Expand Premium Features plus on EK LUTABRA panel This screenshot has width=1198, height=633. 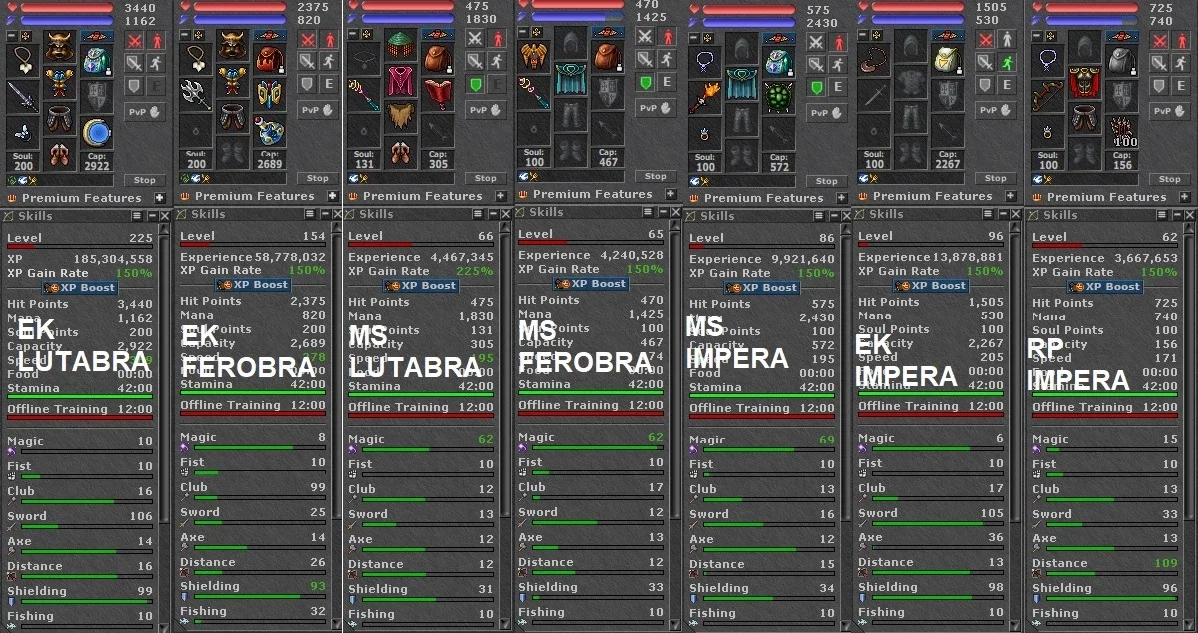pos(160,198)
